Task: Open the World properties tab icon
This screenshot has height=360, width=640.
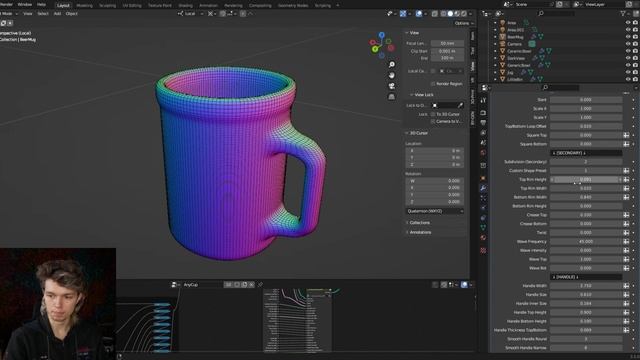Action: (x=483, y=153)
